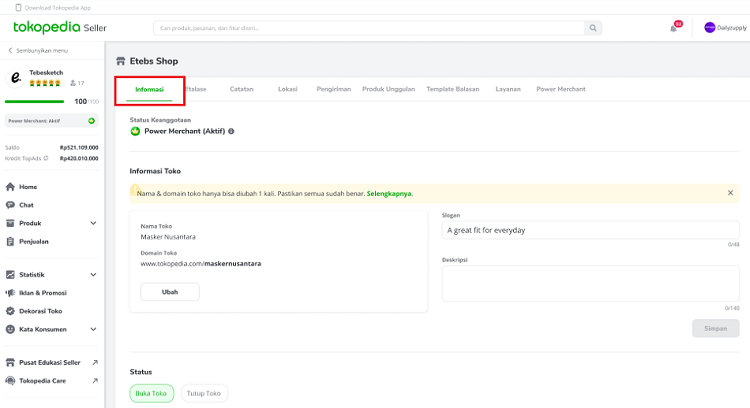Viewport: 750px width, 408px height.
Task: Click the Statistik chart icon
Action: tap(10, 275)
